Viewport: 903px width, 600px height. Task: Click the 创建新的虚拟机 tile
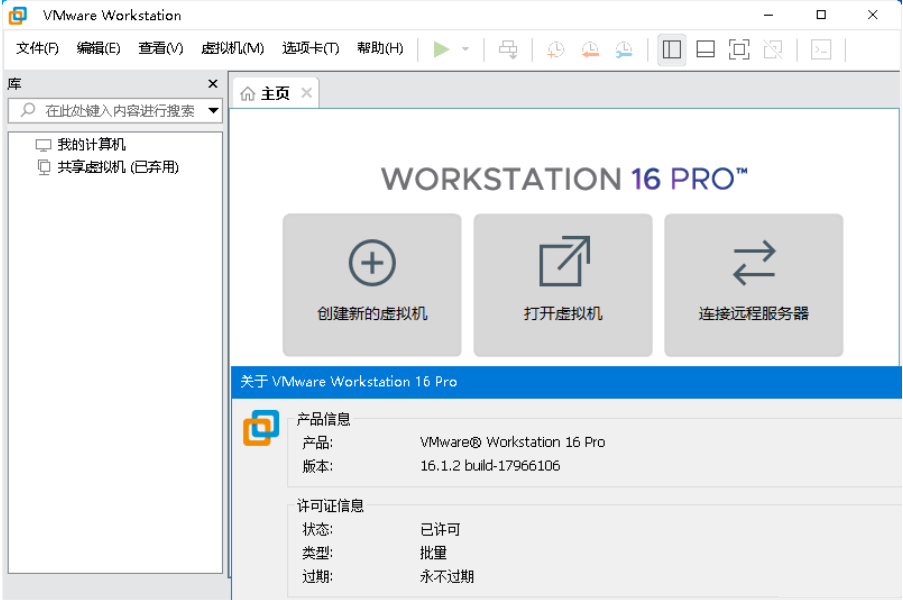pyautogui.click(x=371, y=284)
